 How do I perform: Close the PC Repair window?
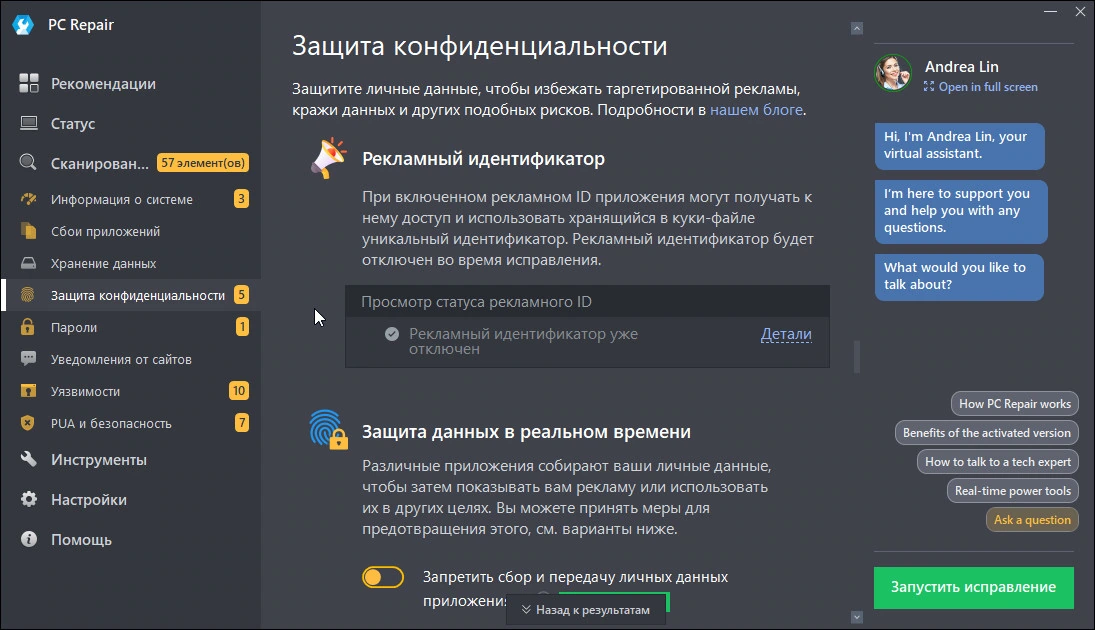tap(1080, 12)
